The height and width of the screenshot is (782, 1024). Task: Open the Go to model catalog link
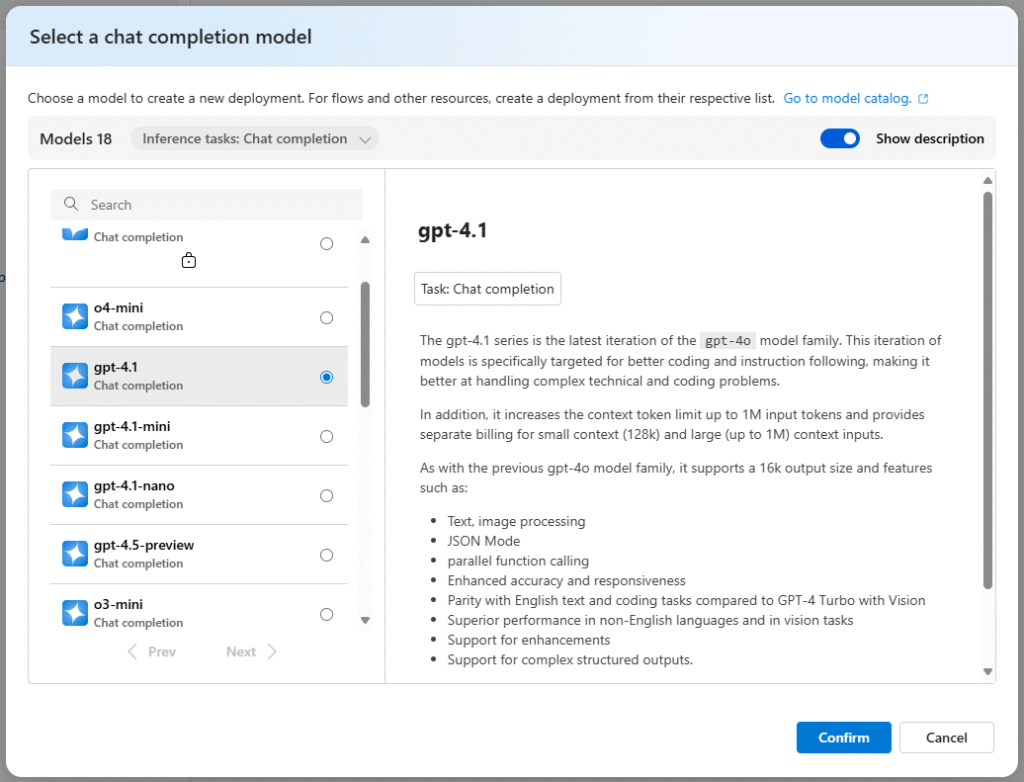846,99
